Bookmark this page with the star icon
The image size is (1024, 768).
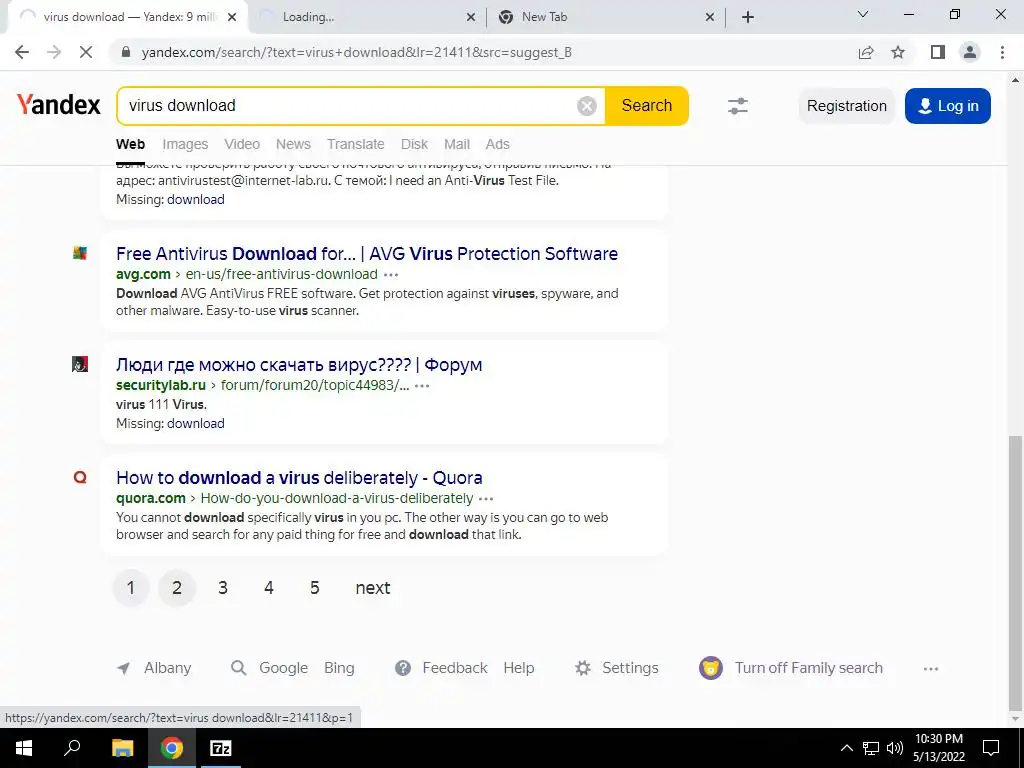pos(898,52)
